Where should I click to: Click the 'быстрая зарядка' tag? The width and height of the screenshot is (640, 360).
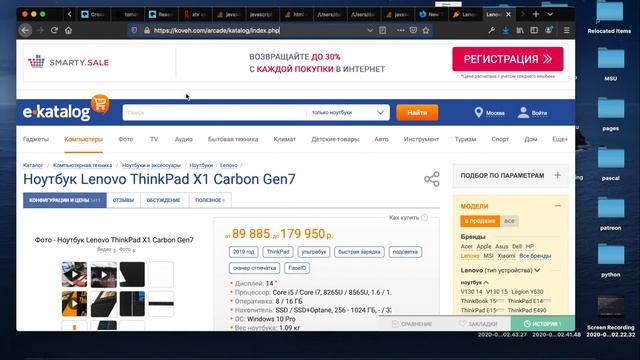[x=359, y=252]
